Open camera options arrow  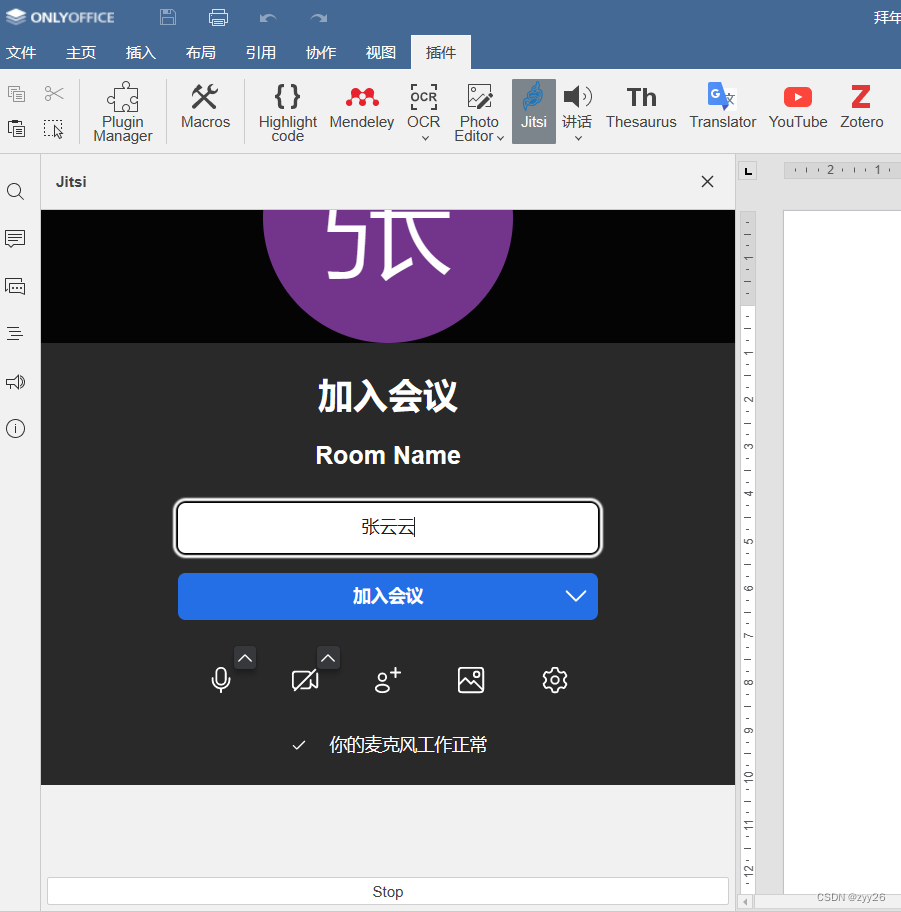pyautogui.click(x=328, y=658)
